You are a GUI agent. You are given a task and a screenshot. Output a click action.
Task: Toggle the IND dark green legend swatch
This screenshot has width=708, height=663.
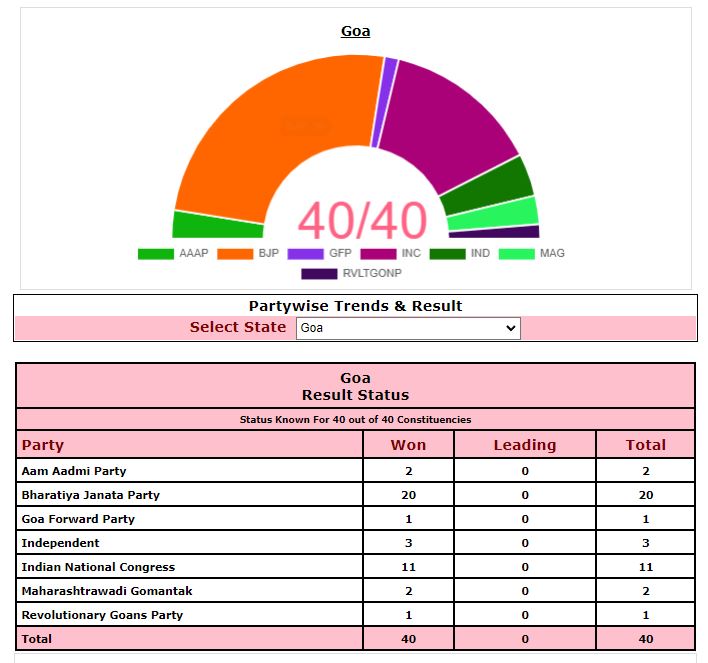447,254
